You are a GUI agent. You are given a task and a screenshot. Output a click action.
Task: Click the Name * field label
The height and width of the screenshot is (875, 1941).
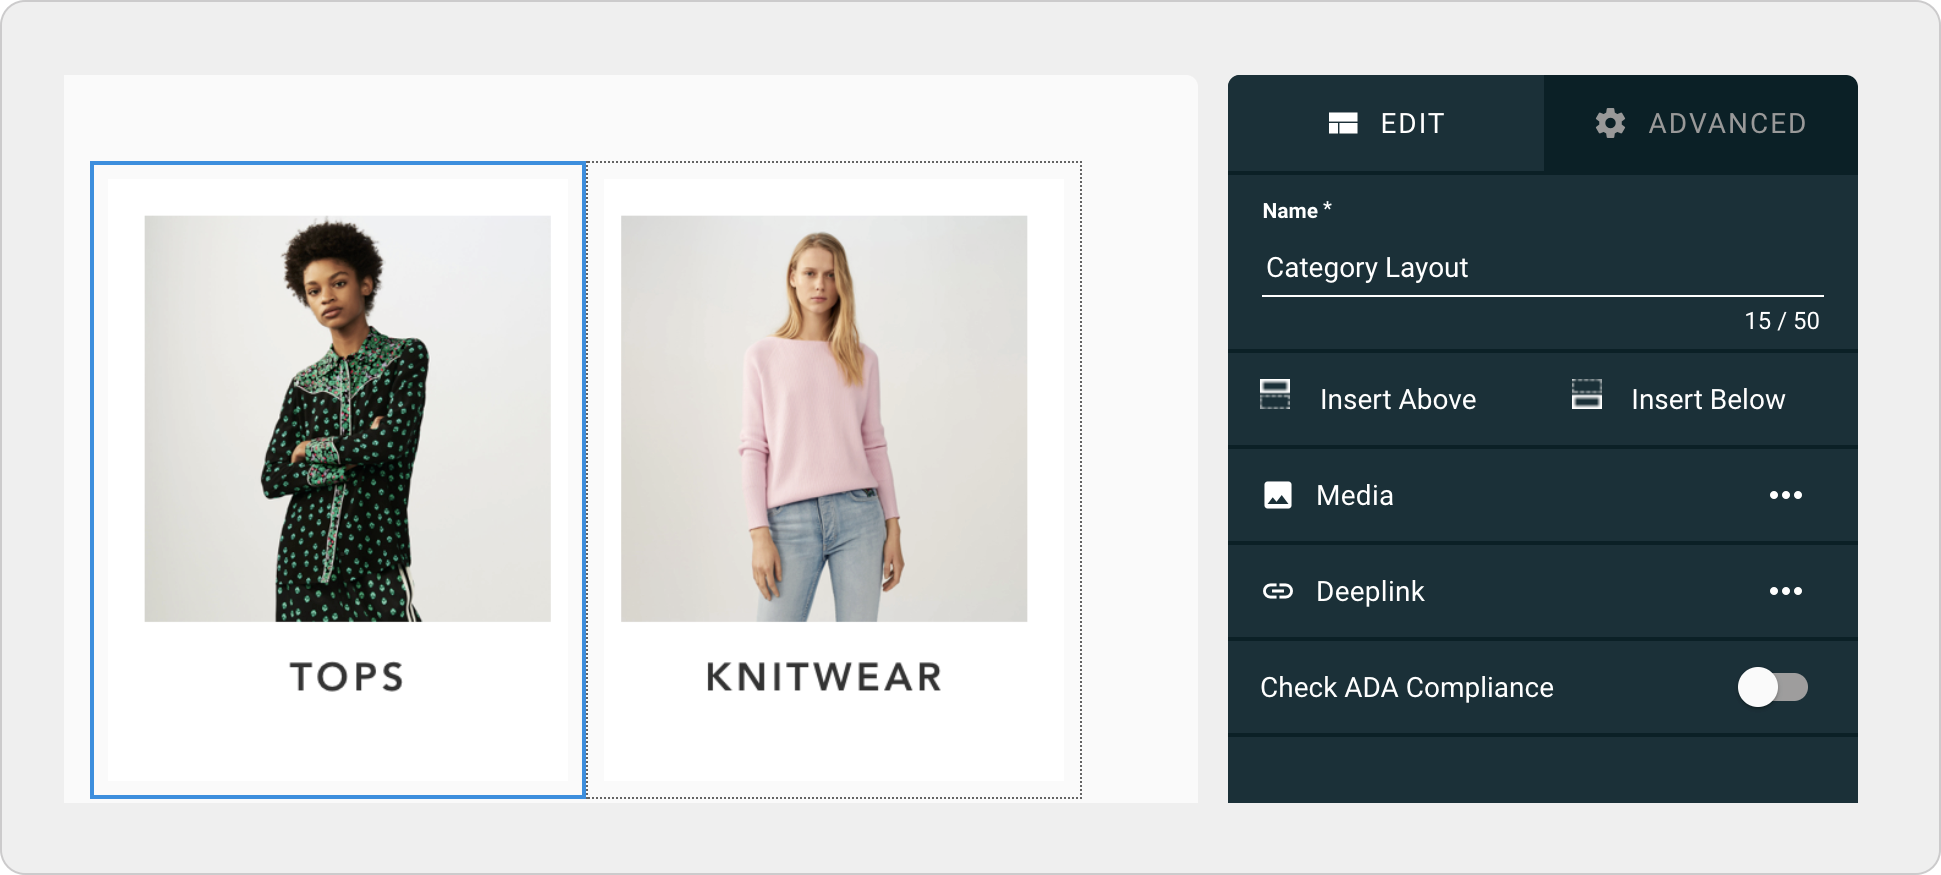coord(1297,211)
